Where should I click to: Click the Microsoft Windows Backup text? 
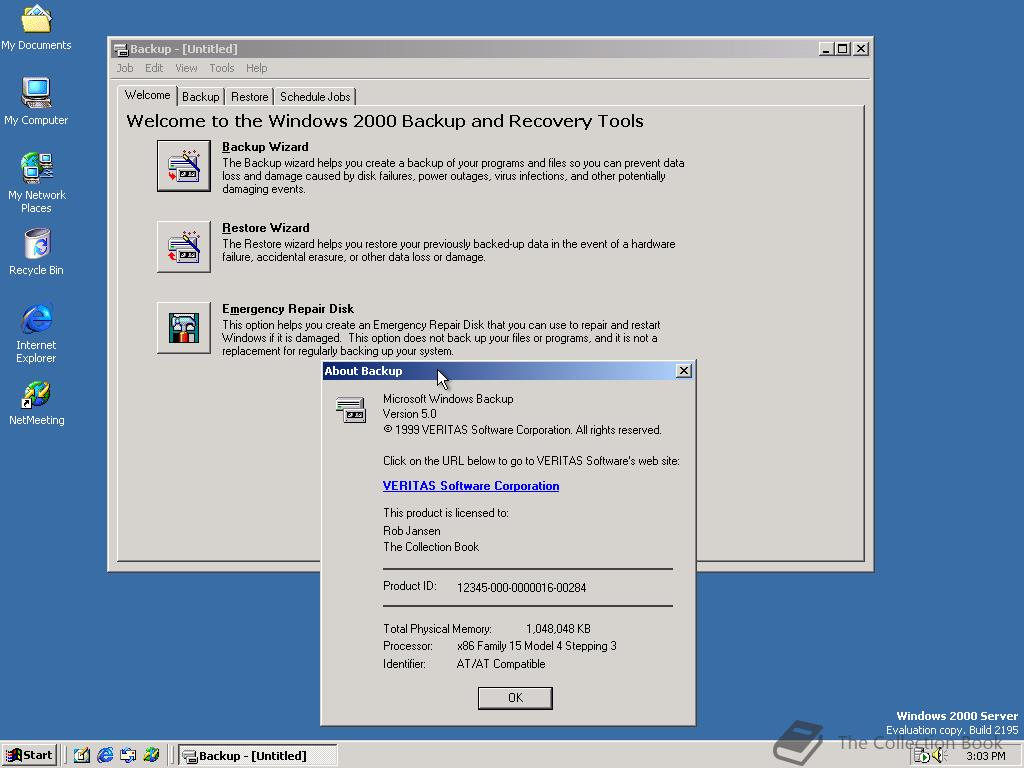pyautogui.click(x=448, y=399)
